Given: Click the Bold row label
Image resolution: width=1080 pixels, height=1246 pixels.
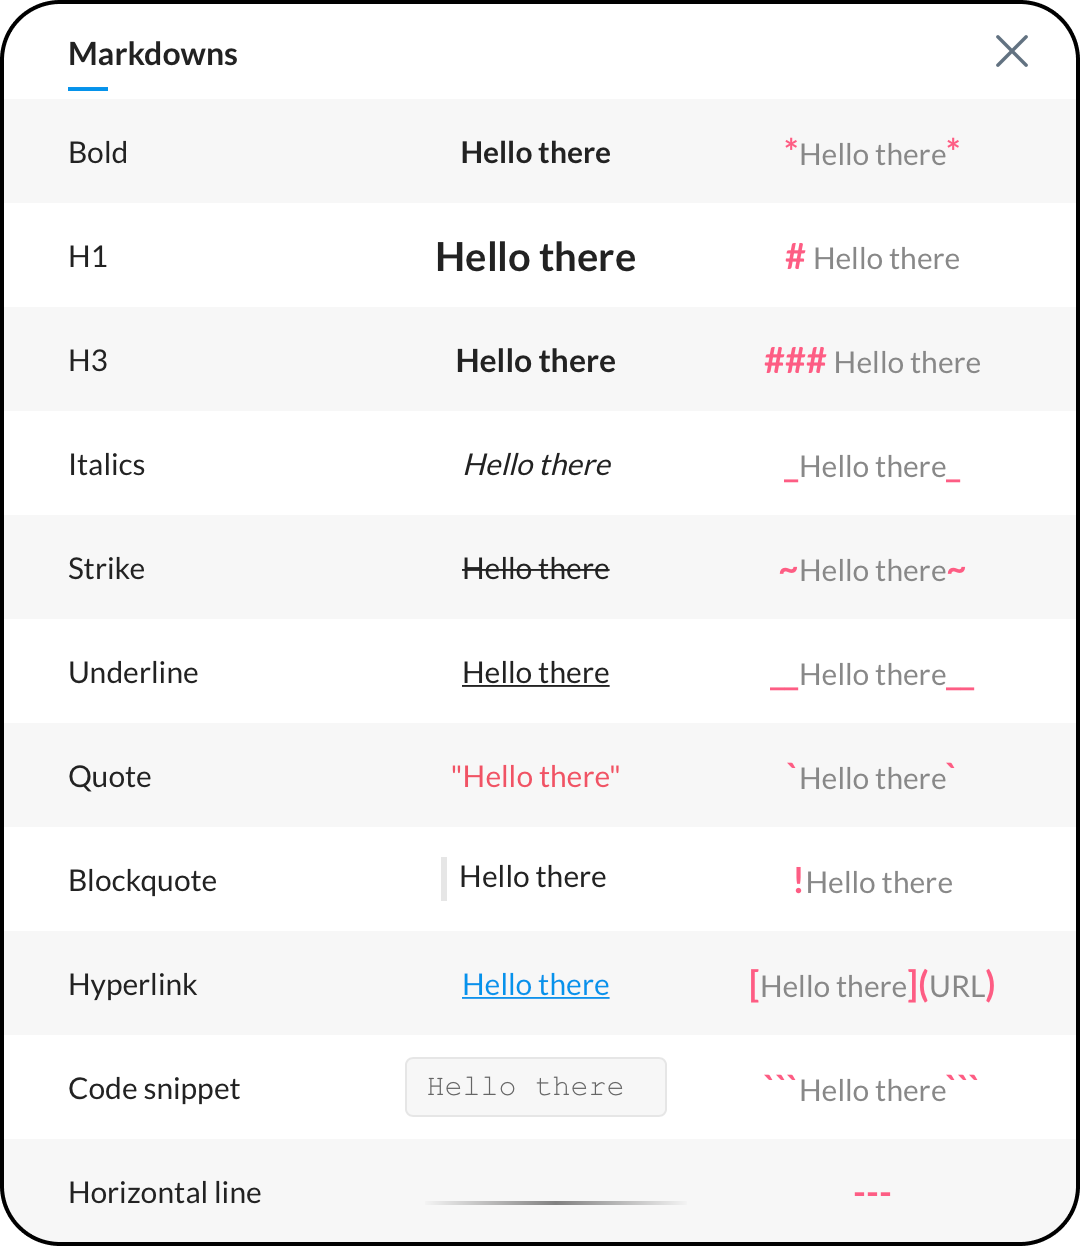Looking at the screenshot, I should point(98,153).
